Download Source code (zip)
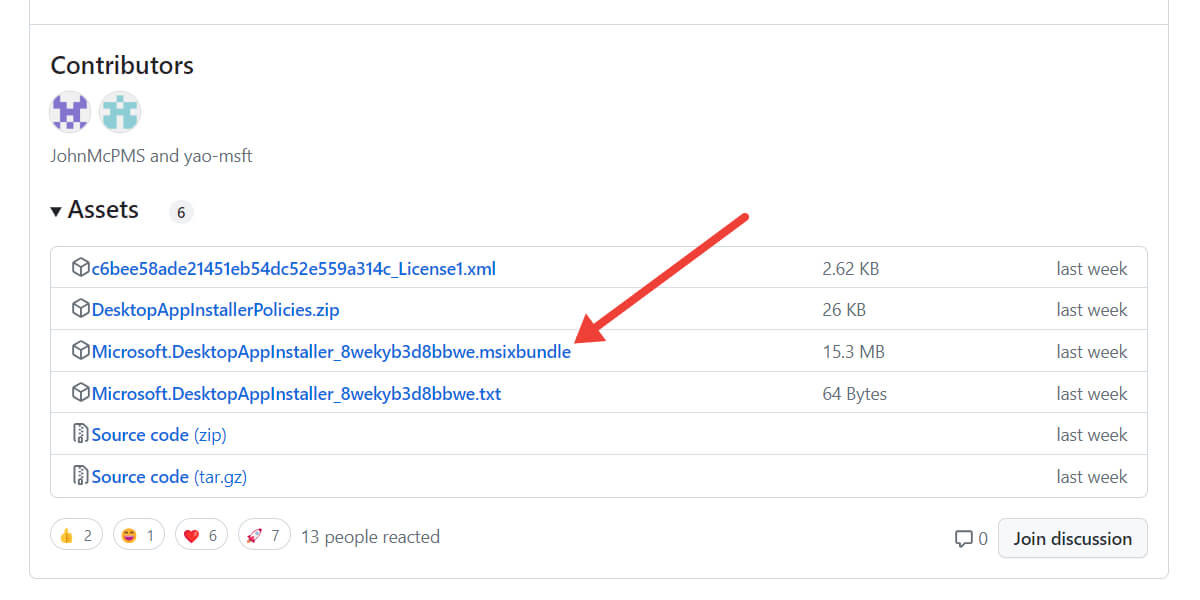 [x=159, y=435]
